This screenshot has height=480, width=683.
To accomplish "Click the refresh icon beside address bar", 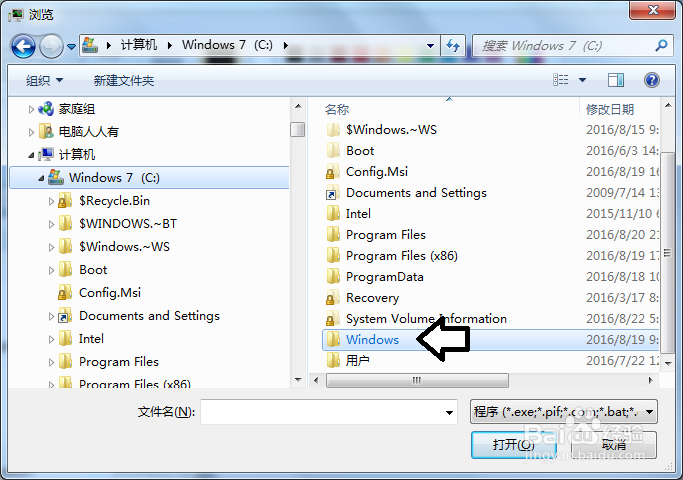I will click(453, 46).
